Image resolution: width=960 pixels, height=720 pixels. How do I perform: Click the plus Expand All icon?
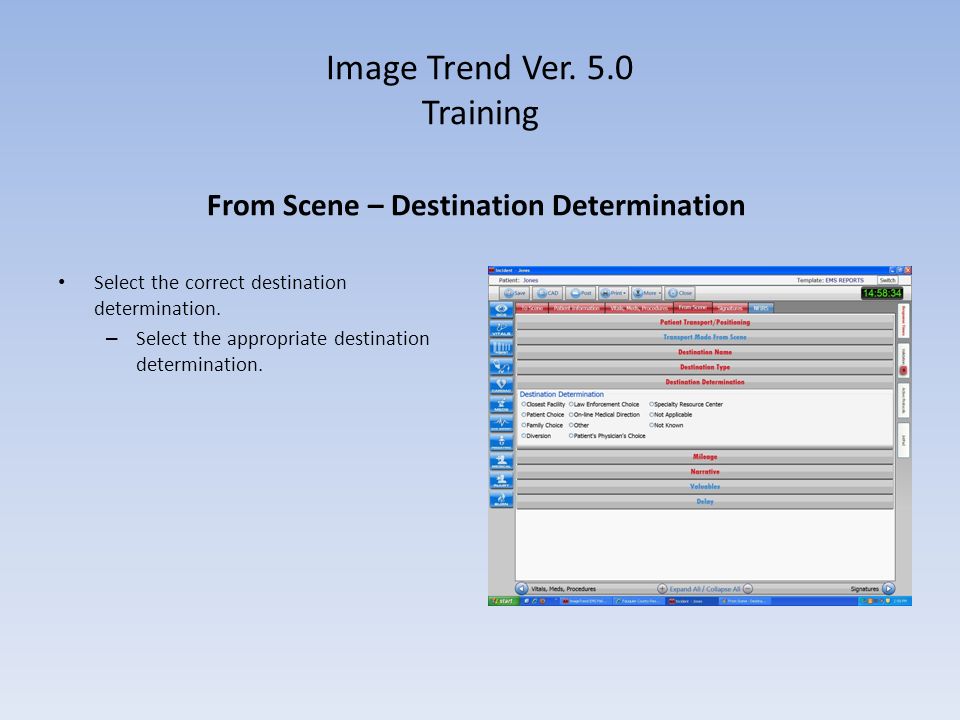tap(662, 589)
